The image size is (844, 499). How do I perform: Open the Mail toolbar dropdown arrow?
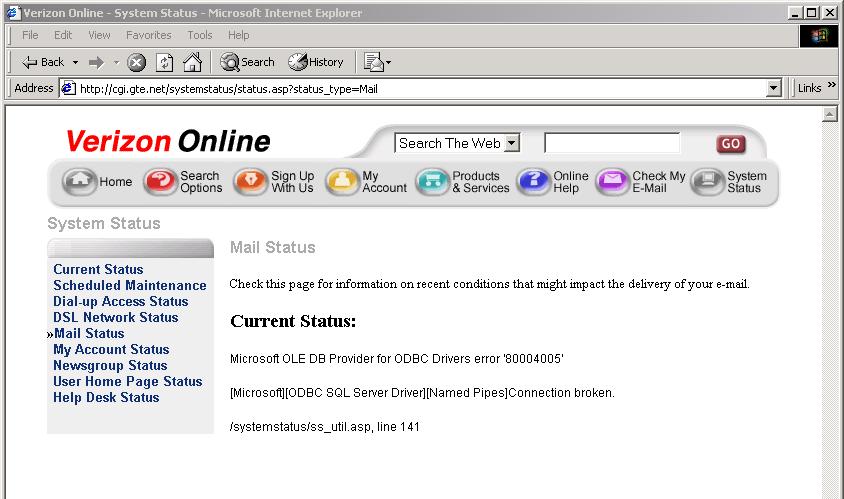(389, 62)
